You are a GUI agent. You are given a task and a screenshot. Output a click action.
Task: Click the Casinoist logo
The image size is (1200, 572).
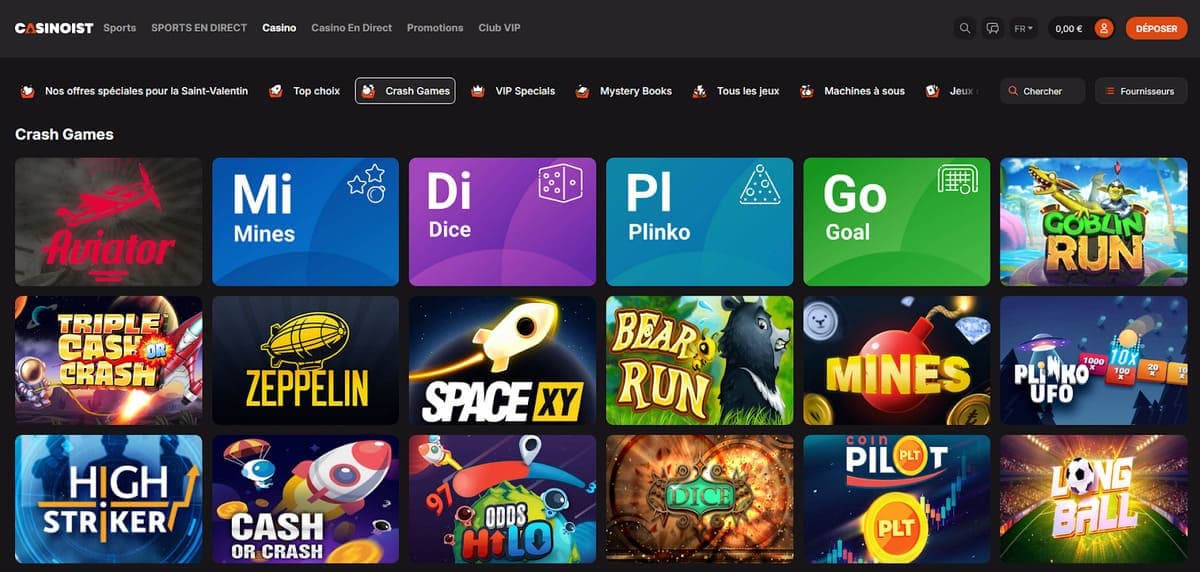(54, 28)
